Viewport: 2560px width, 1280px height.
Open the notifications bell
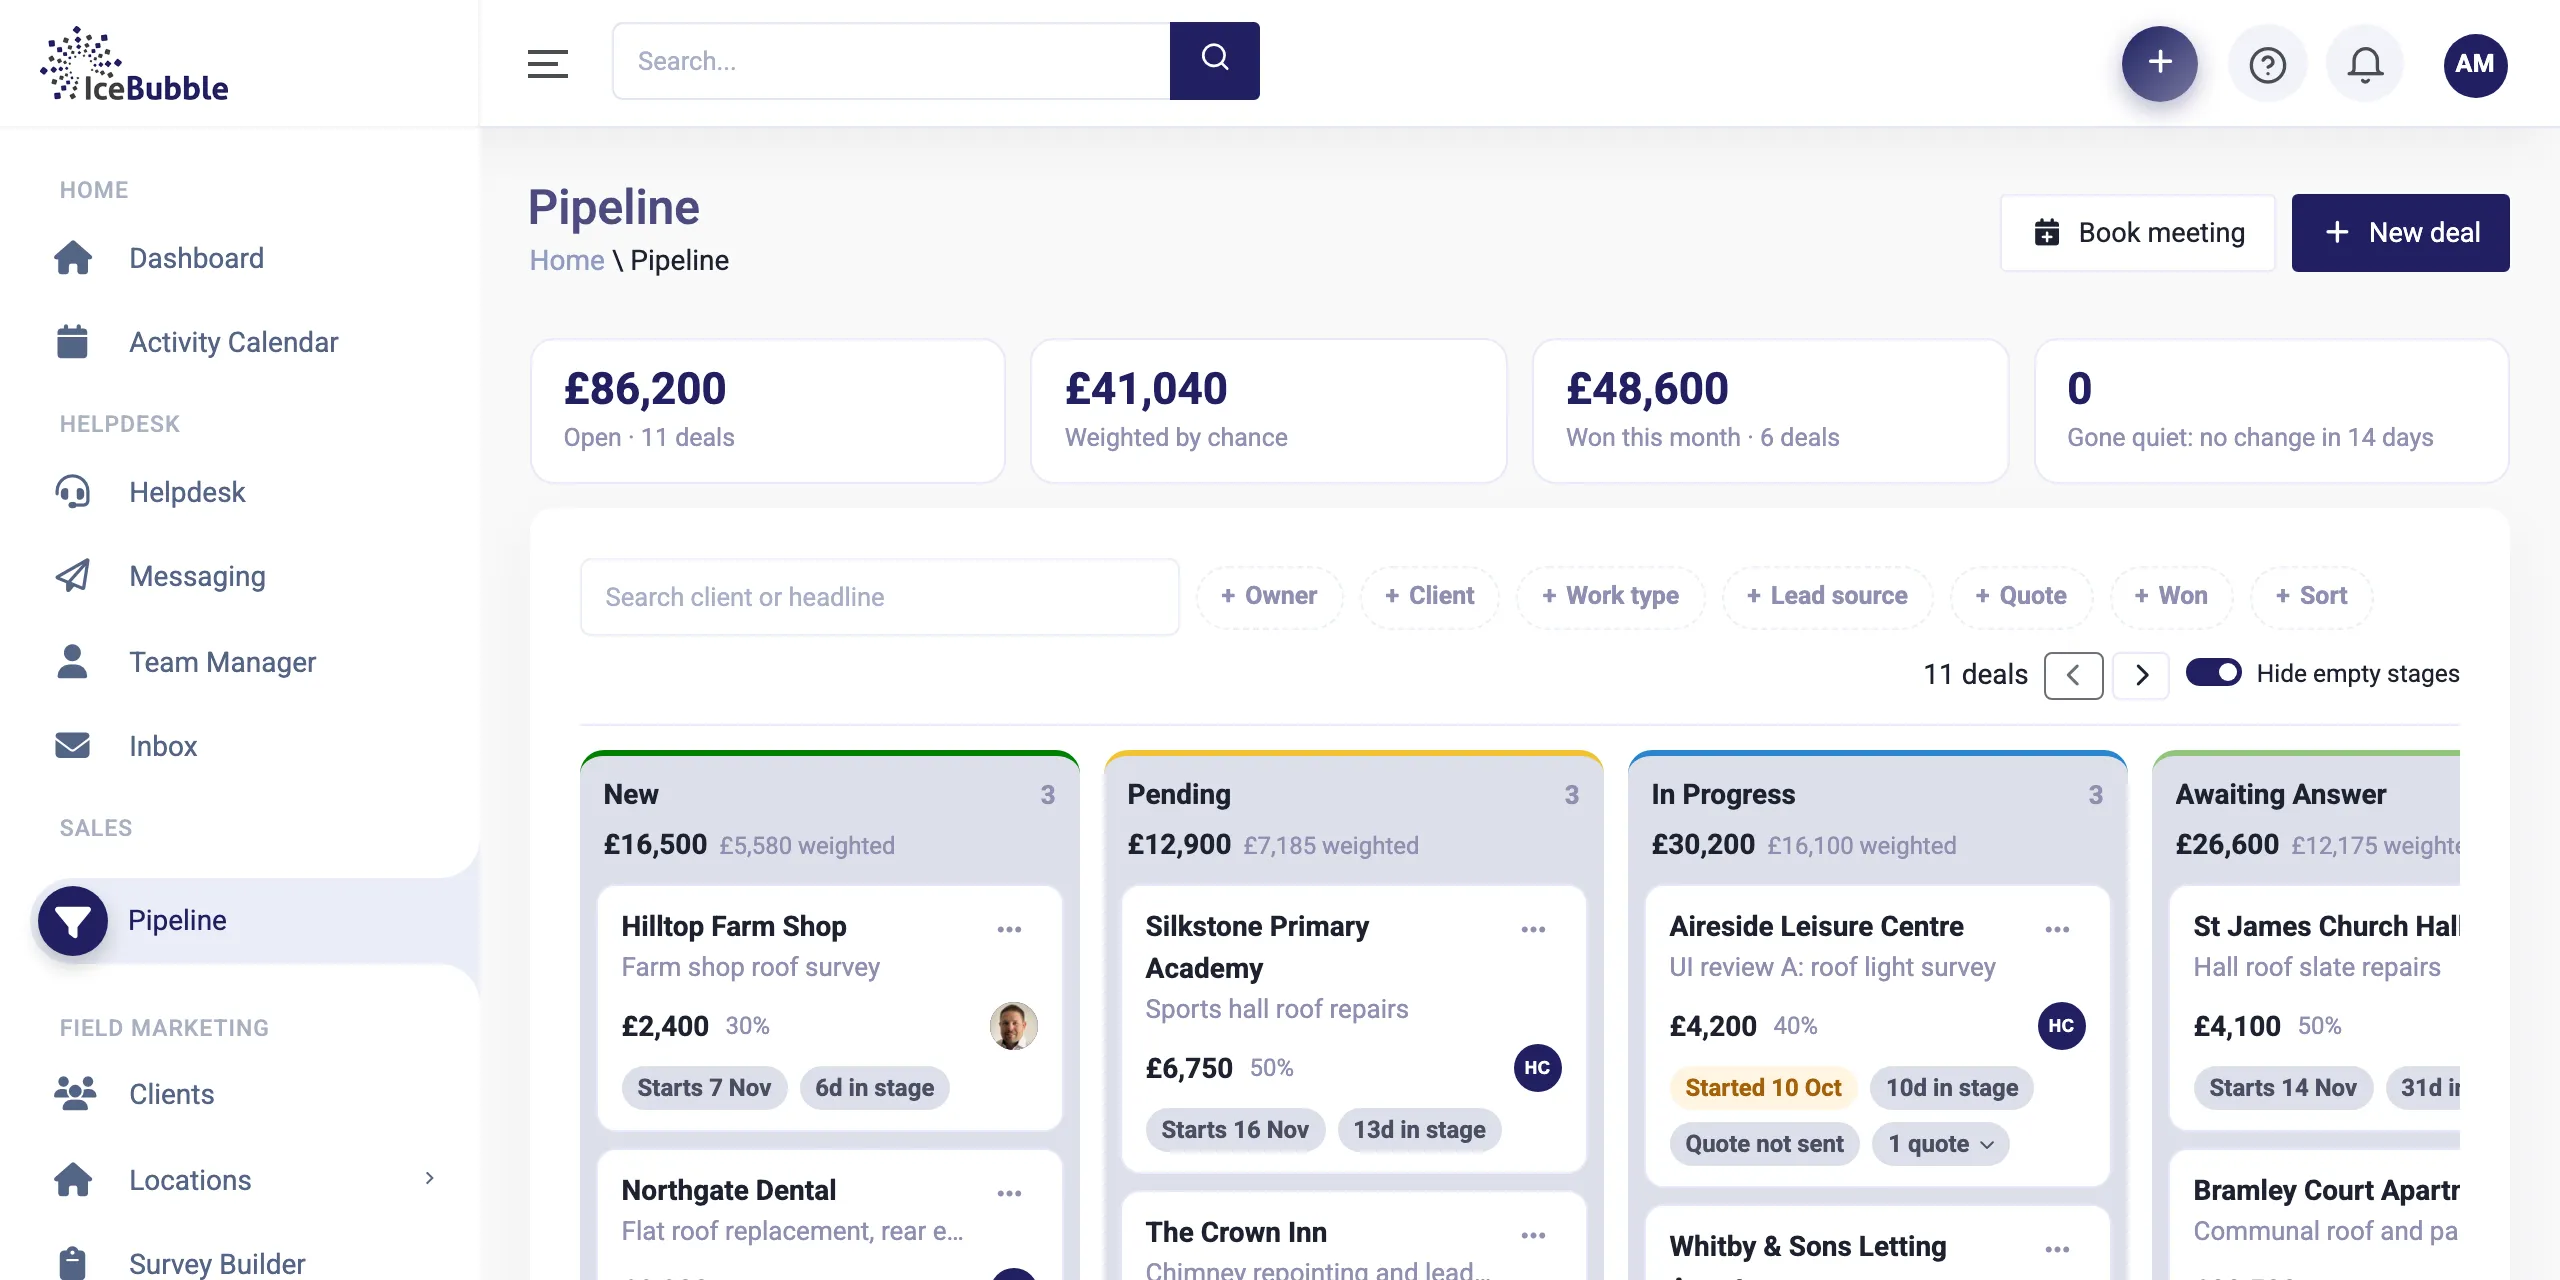point(2365,65)
